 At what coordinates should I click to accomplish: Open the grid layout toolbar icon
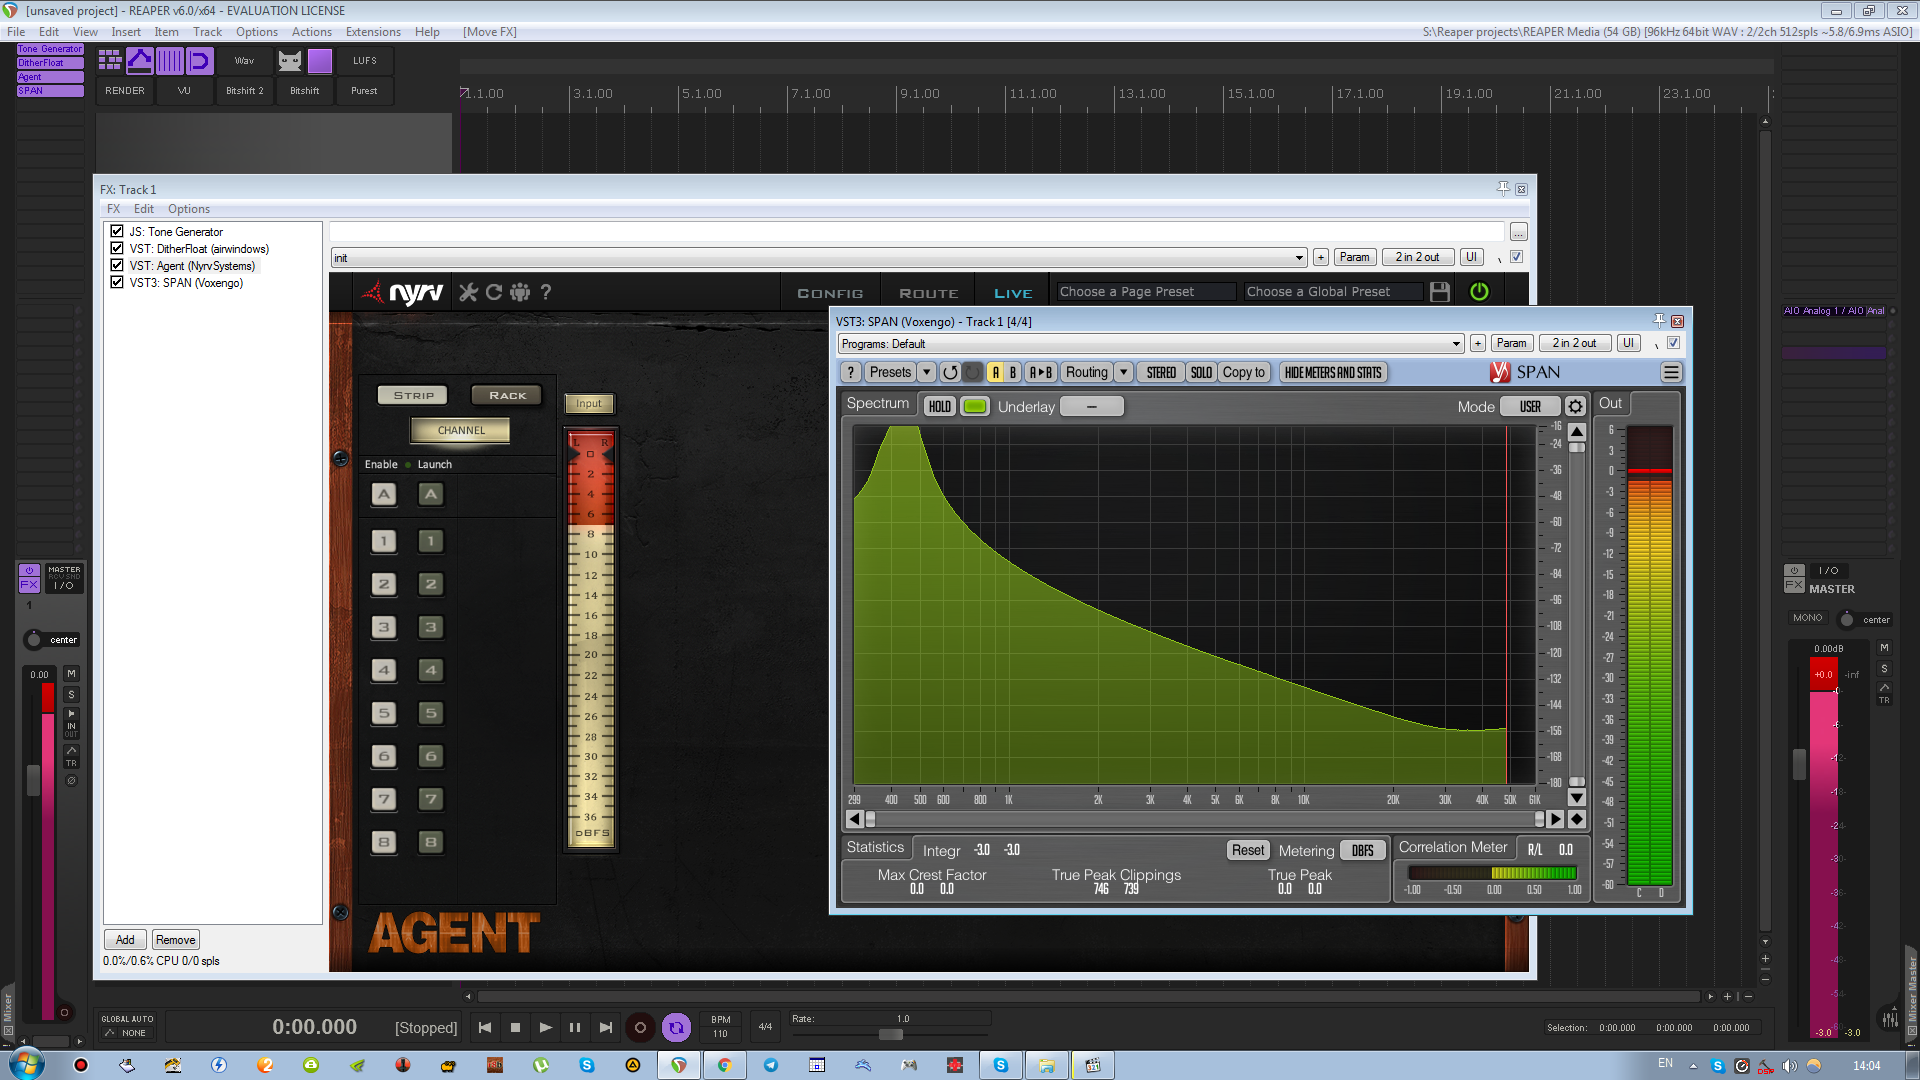(110, 61)
